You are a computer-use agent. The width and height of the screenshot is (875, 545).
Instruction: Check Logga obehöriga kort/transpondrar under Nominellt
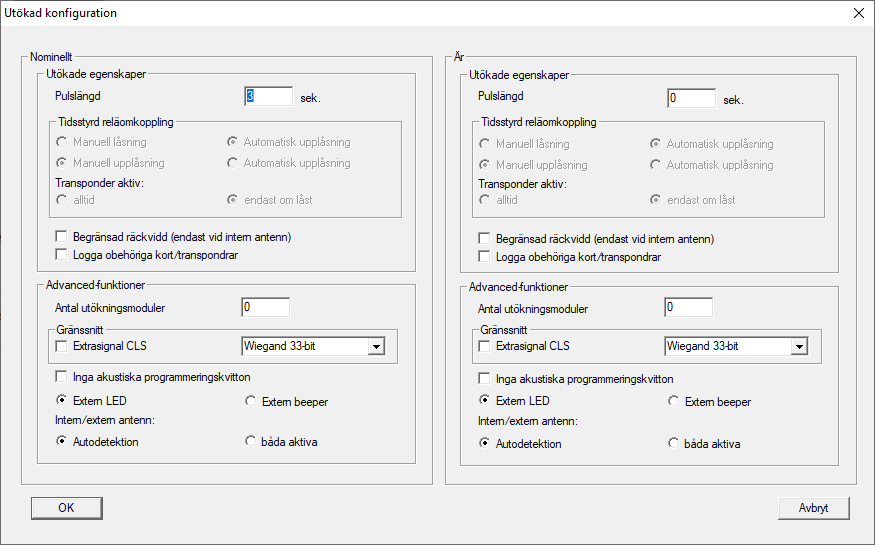point(62,256)
